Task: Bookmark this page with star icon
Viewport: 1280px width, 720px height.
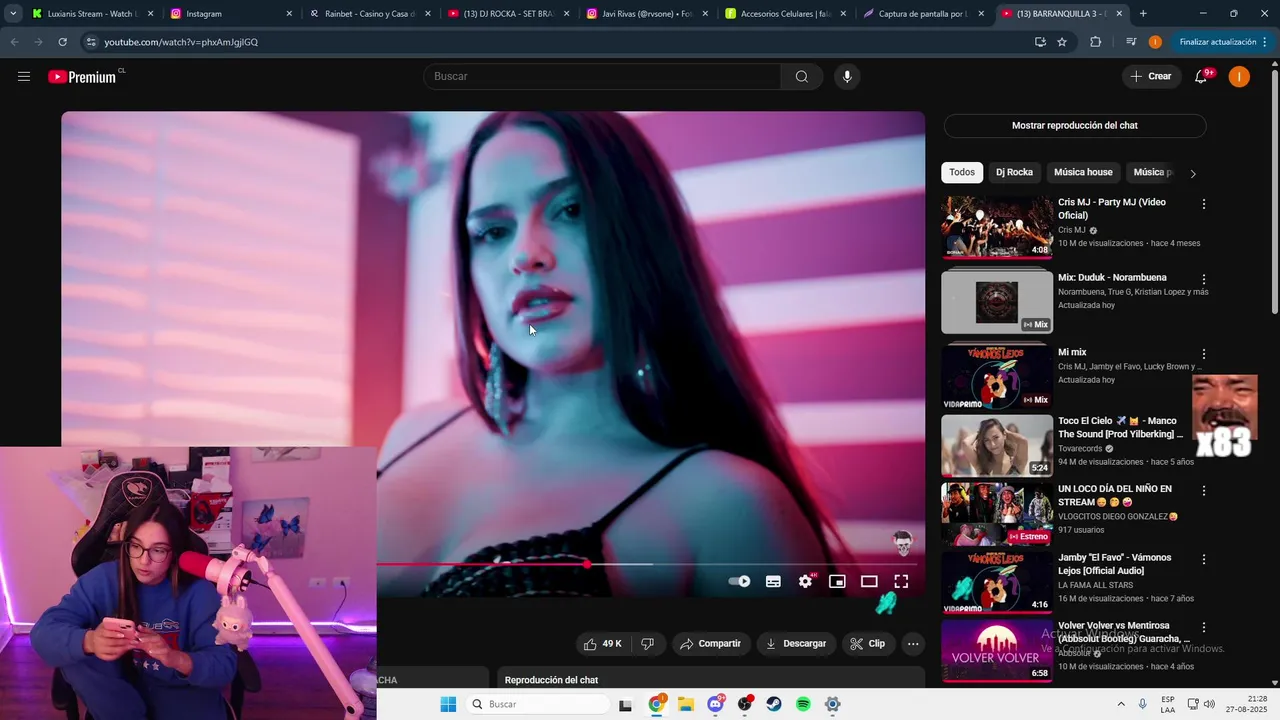Action: 1062,42
